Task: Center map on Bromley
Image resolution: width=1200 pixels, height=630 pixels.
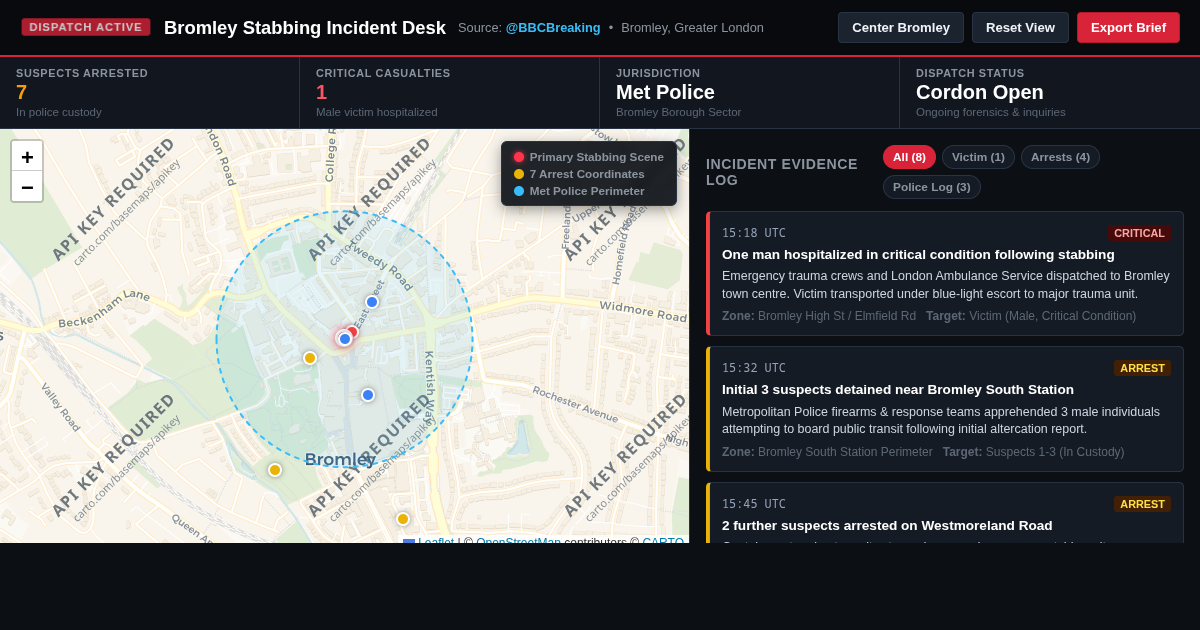Action: 901,27
